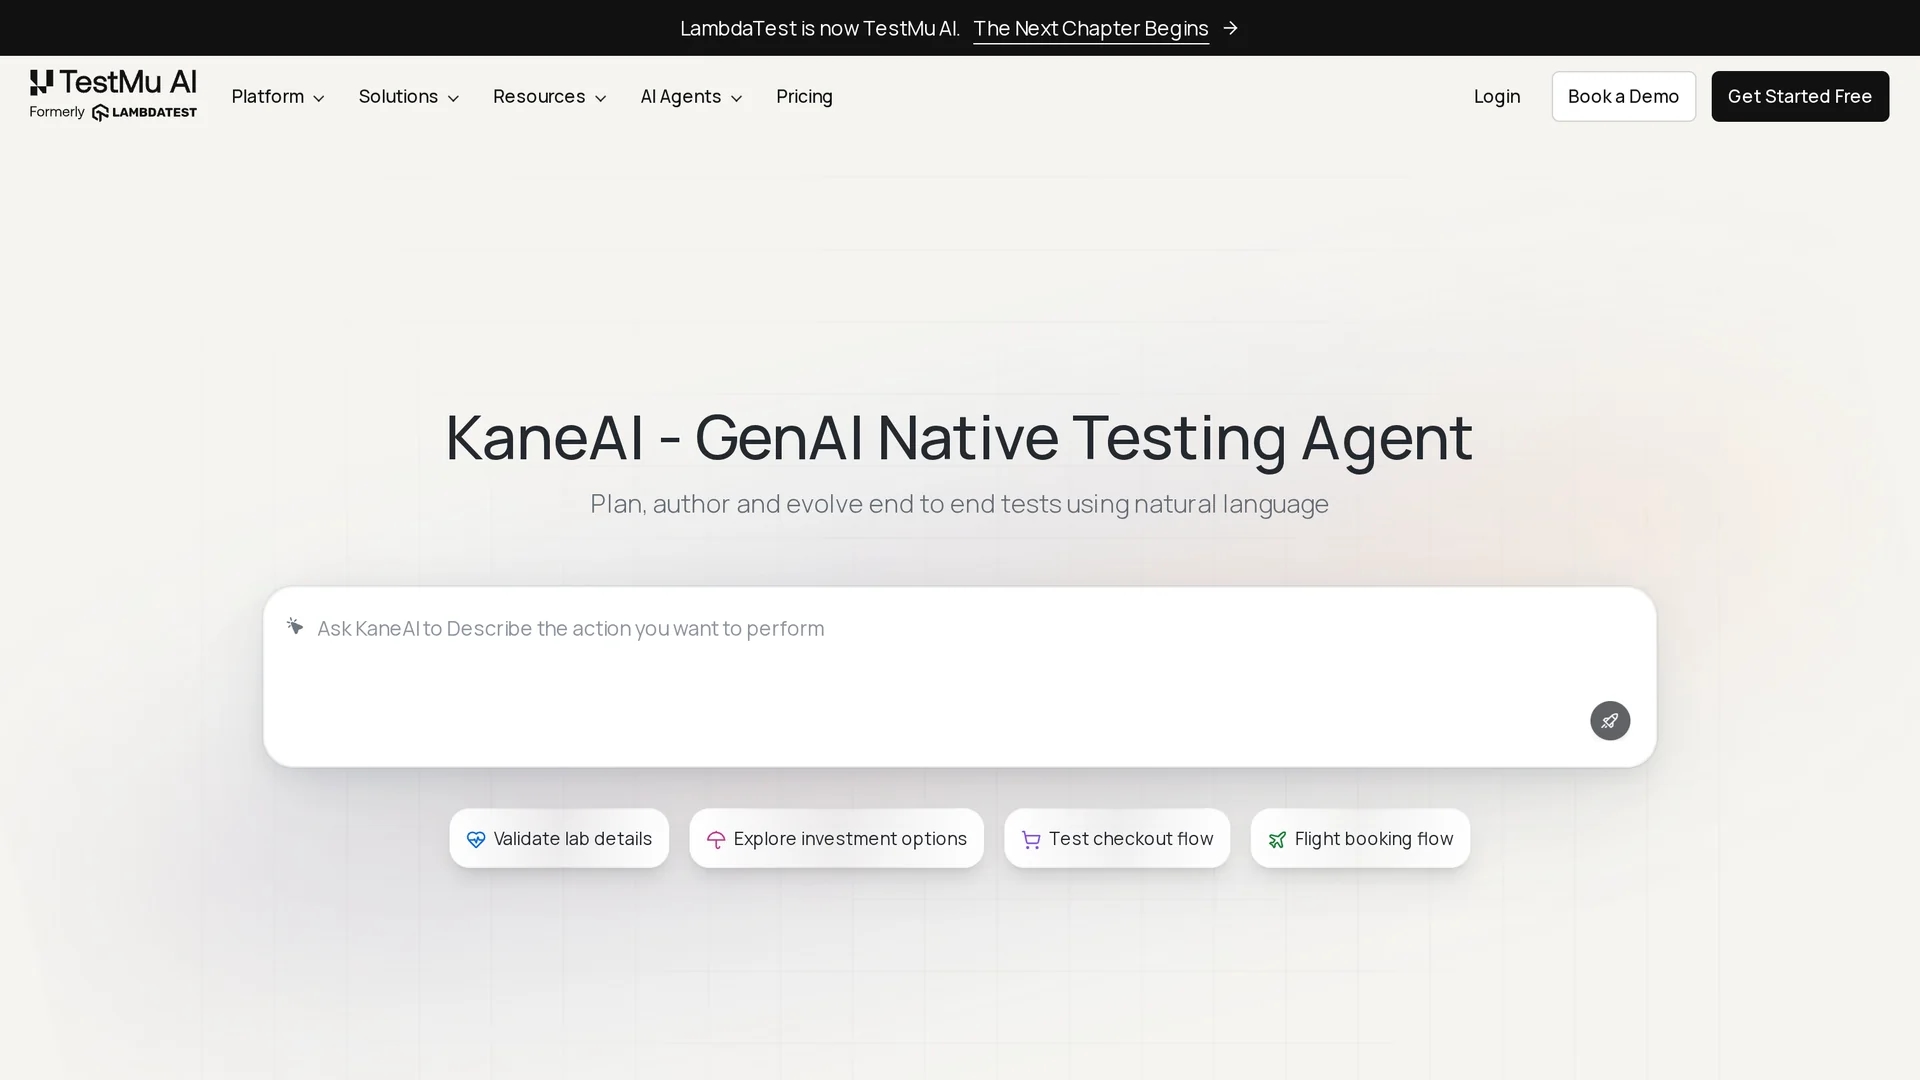Expand the AI Agents menu chevron
Viewport: 1920px width, 1080px height.
[x=737, y=98]
